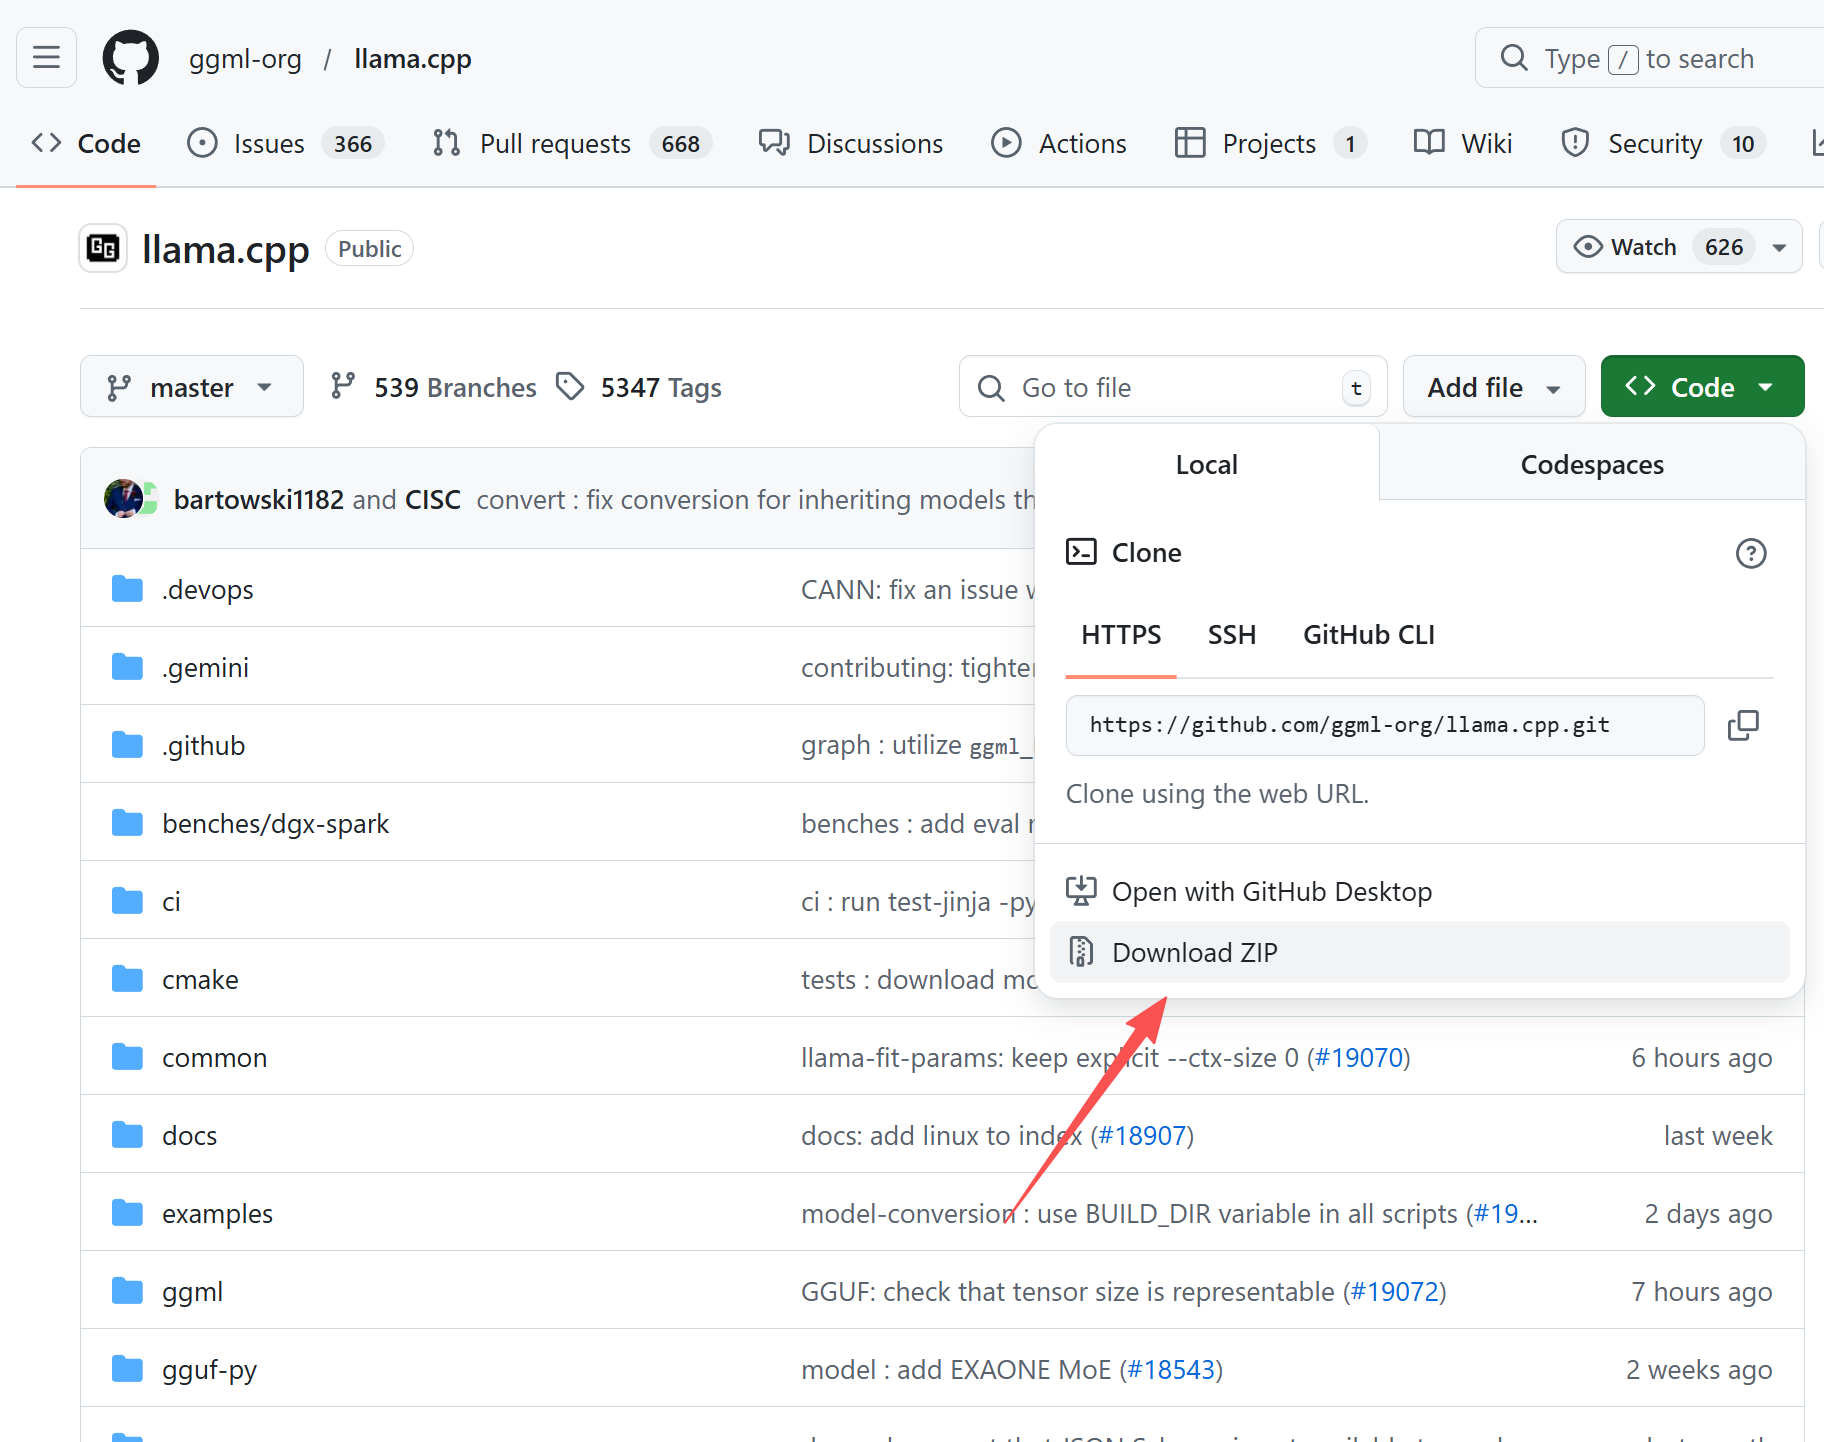Open the Pull requests tab

(572, 144)
